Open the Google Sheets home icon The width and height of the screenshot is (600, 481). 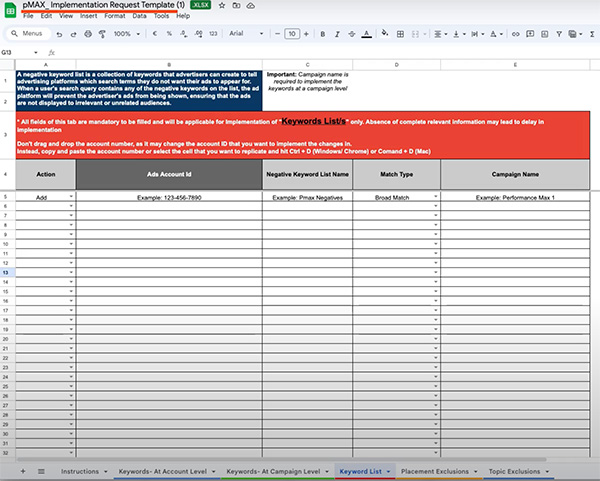(x=10, y=10)
